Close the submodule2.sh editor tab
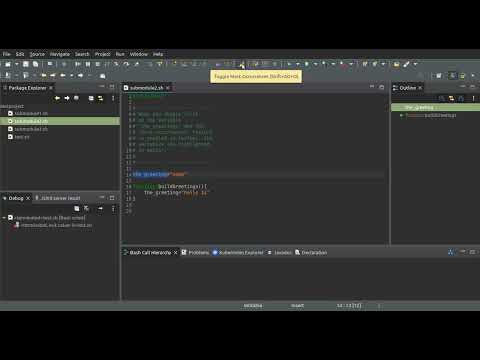 [x=168, y=88]
